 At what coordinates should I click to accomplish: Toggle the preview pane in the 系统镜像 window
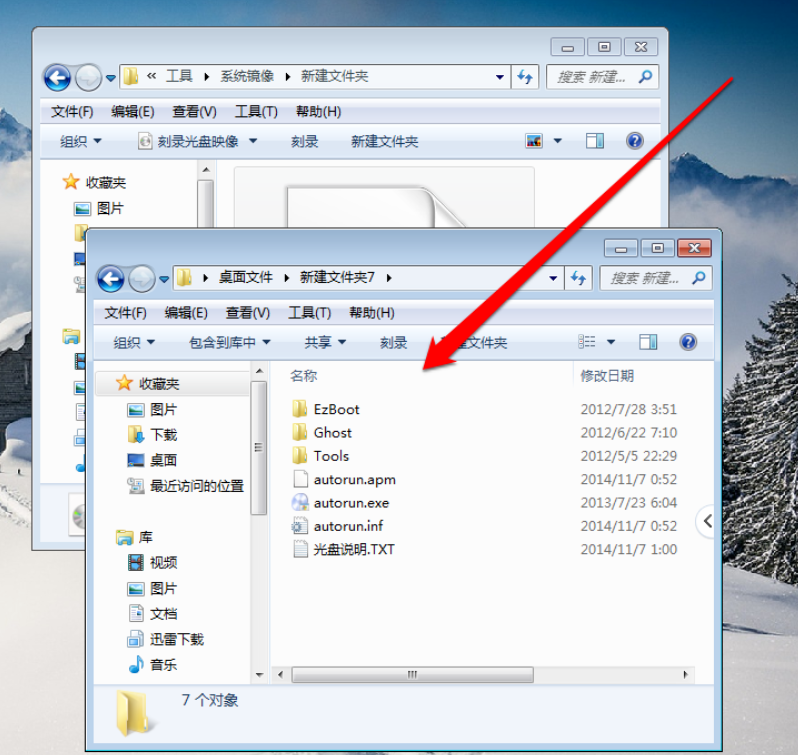595,141
